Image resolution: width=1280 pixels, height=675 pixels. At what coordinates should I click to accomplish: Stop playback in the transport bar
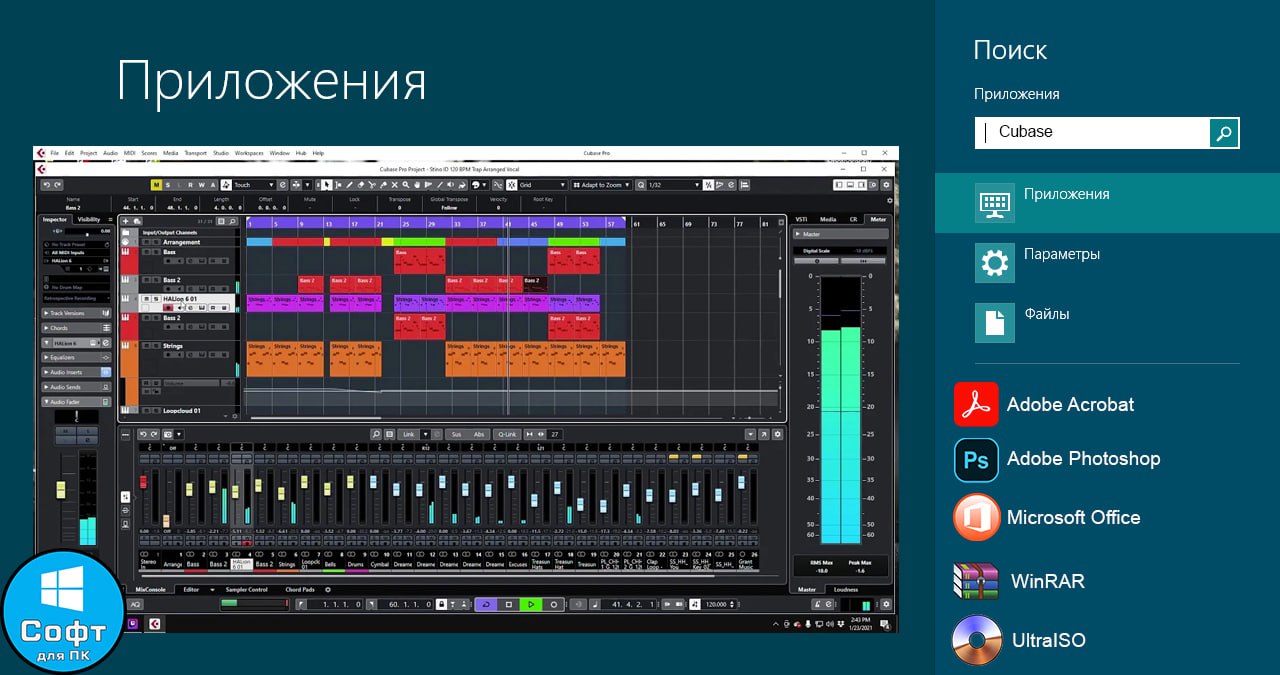pos(508,605)
